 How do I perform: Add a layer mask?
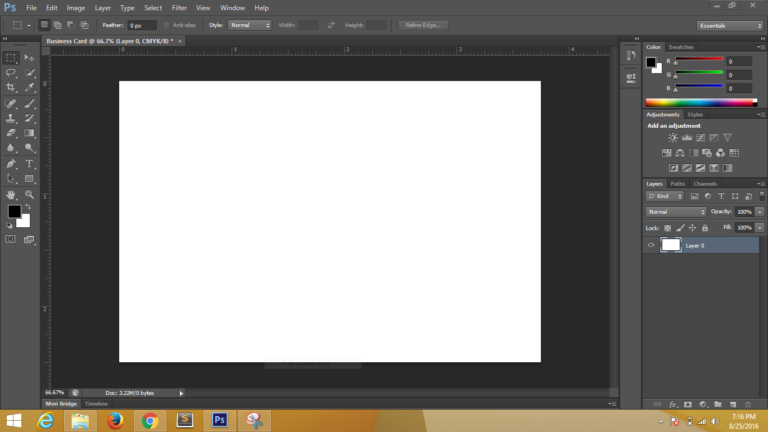688,404
